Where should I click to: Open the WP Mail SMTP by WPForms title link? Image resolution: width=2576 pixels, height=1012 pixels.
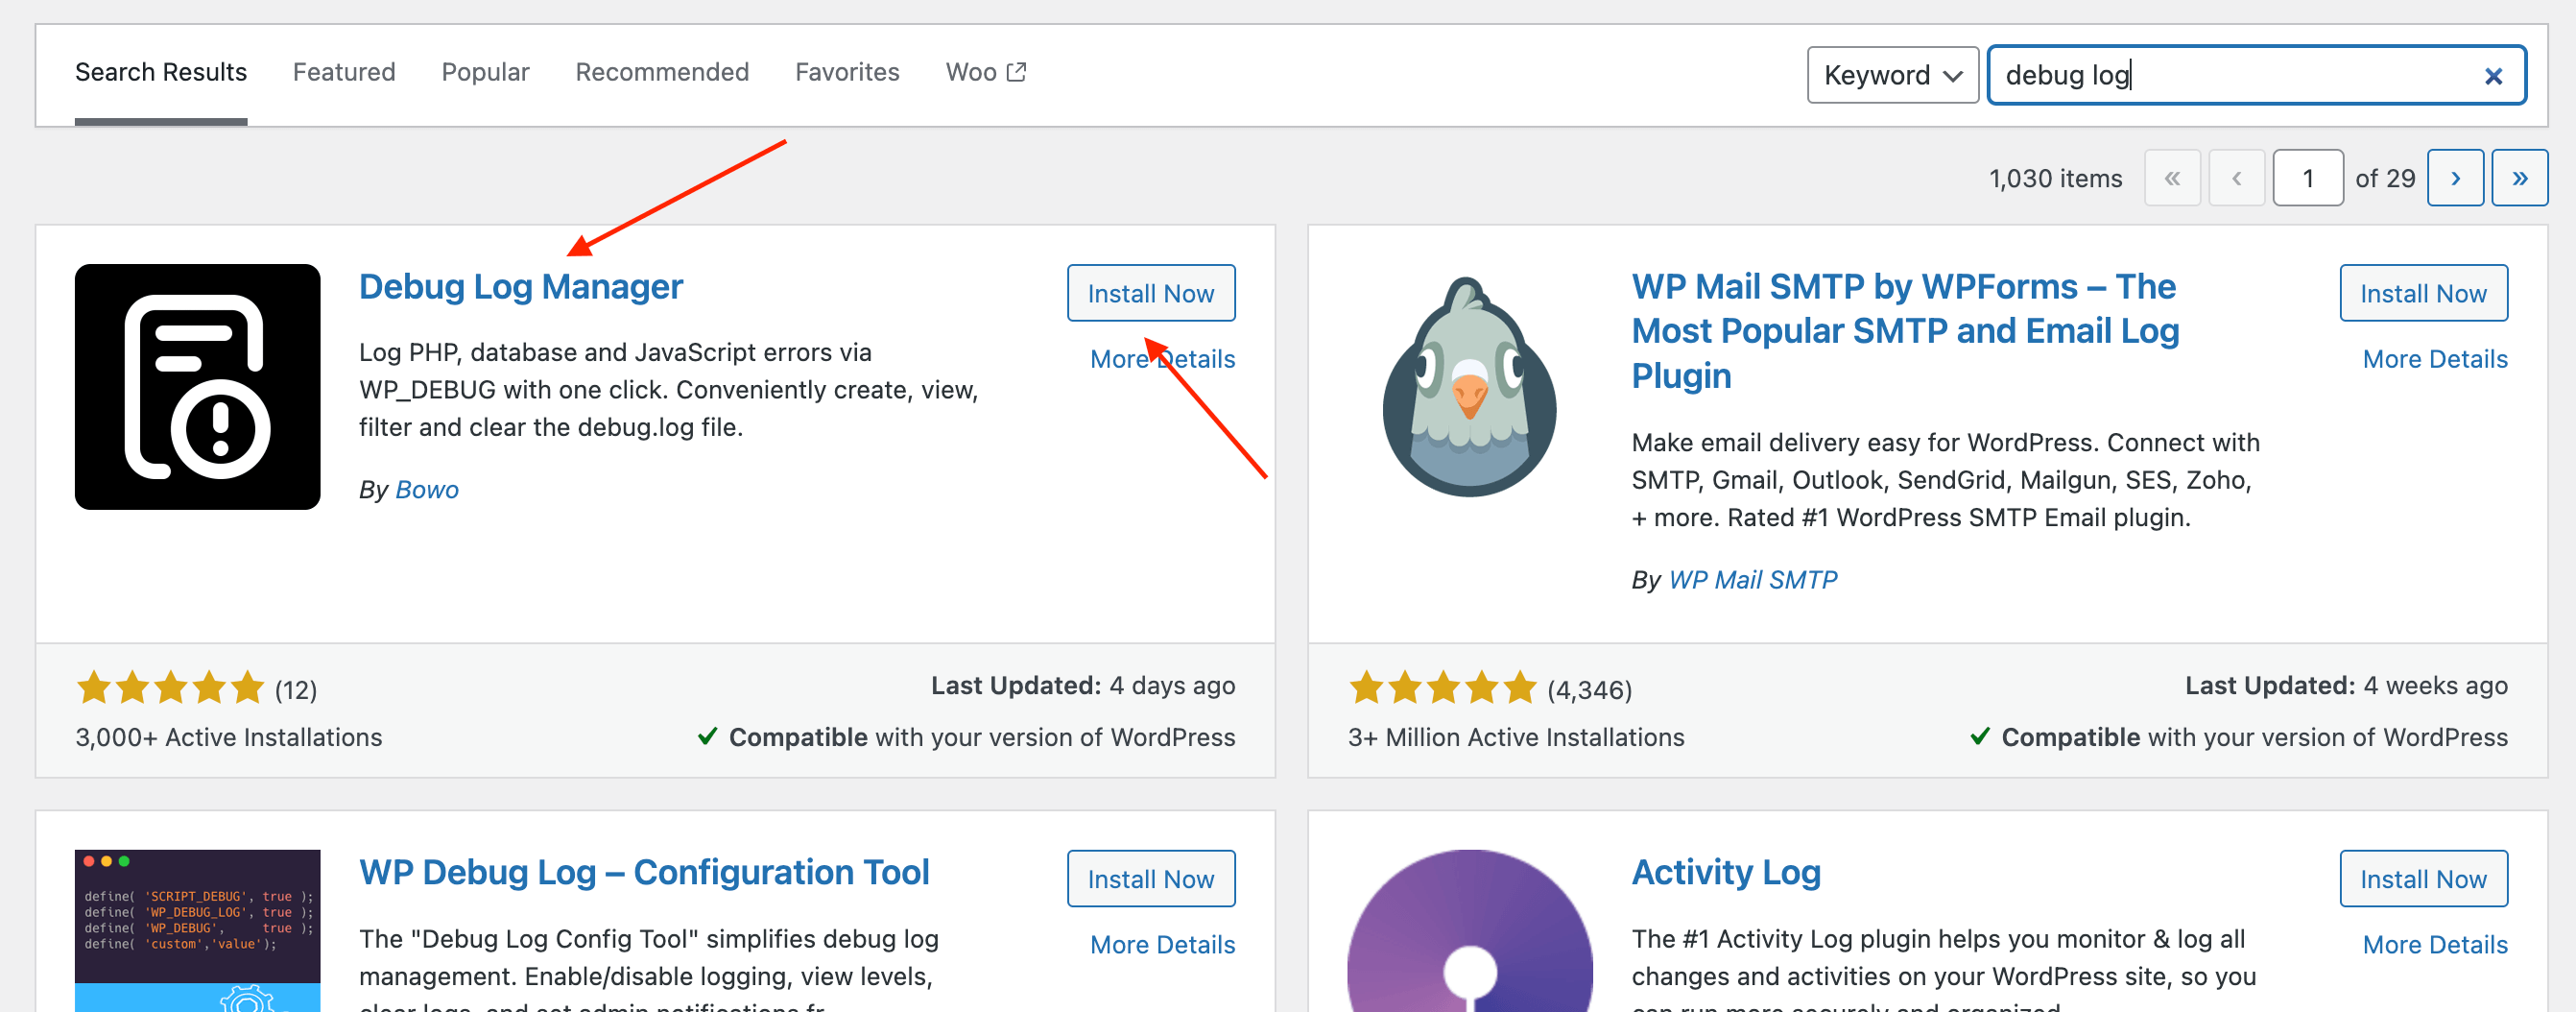pos(1905,331)
